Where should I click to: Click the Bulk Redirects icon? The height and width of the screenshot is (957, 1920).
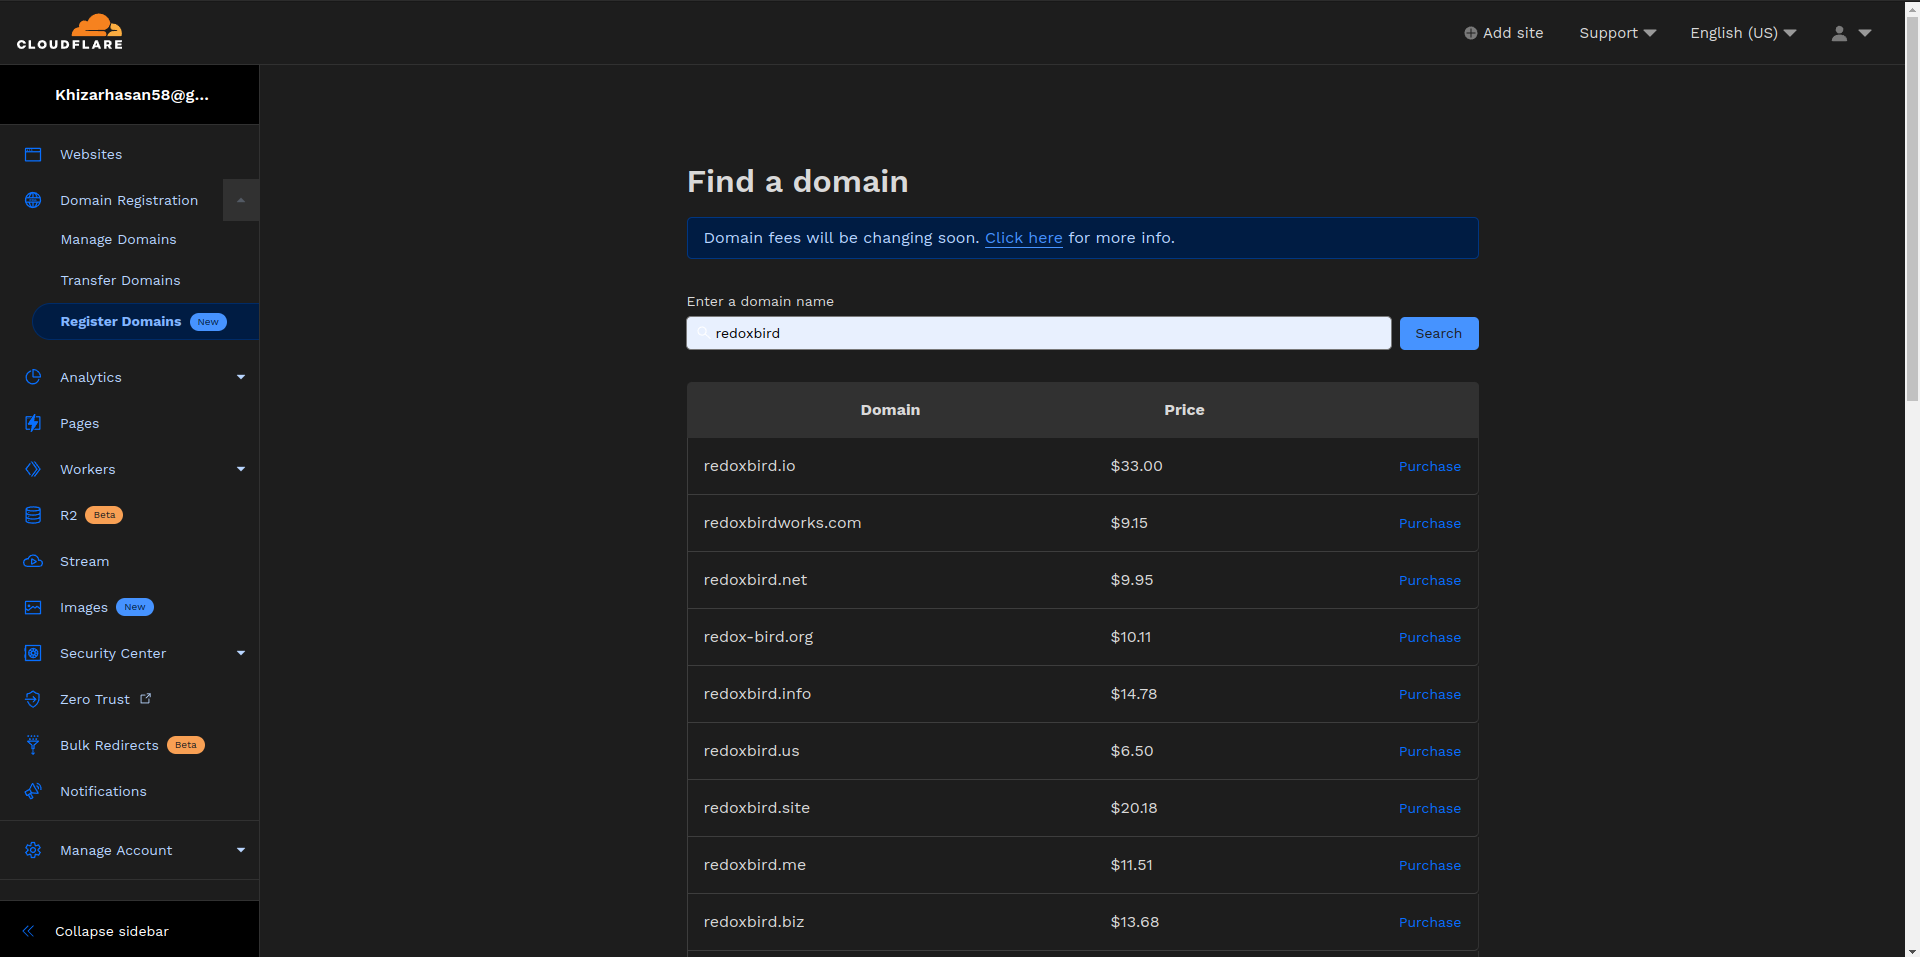coord(33,745)
